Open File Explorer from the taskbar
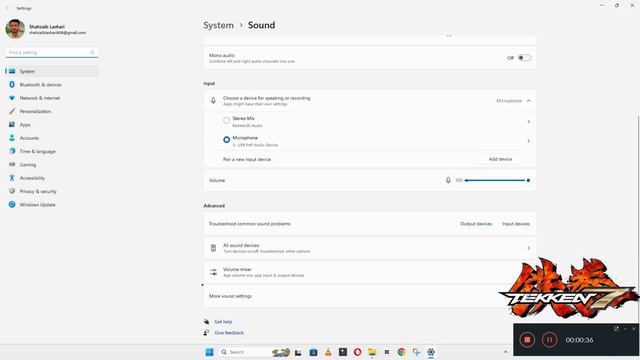The height and width of the screenshot is (360, 640). pos(372,352)
